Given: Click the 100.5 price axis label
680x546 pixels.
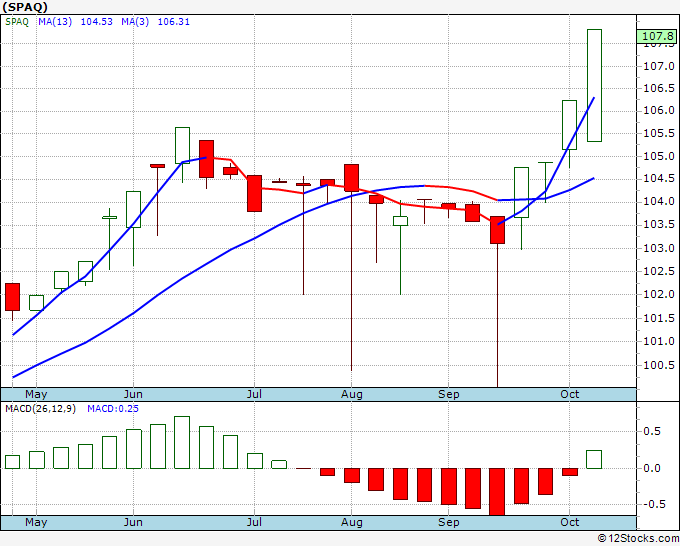Looking at the screenshot, I should click(659, 365).
